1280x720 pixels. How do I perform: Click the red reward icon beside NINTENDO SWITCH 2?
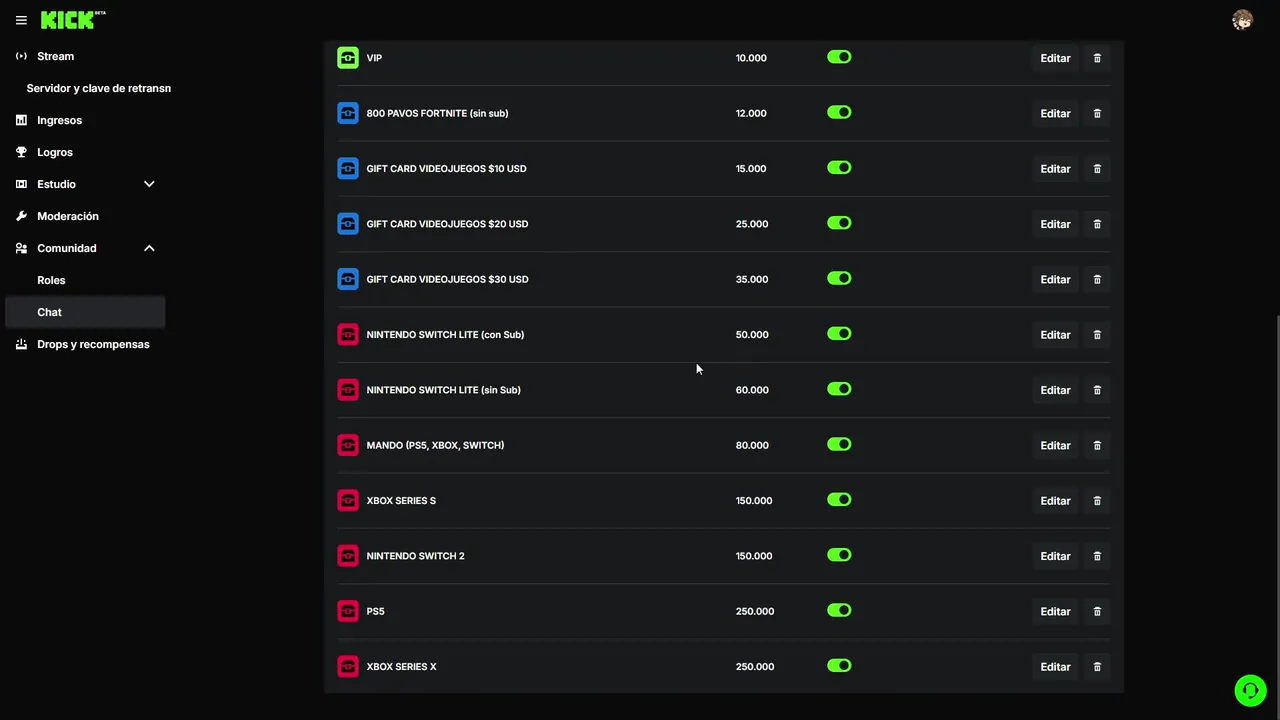click(x=348, y=556)
